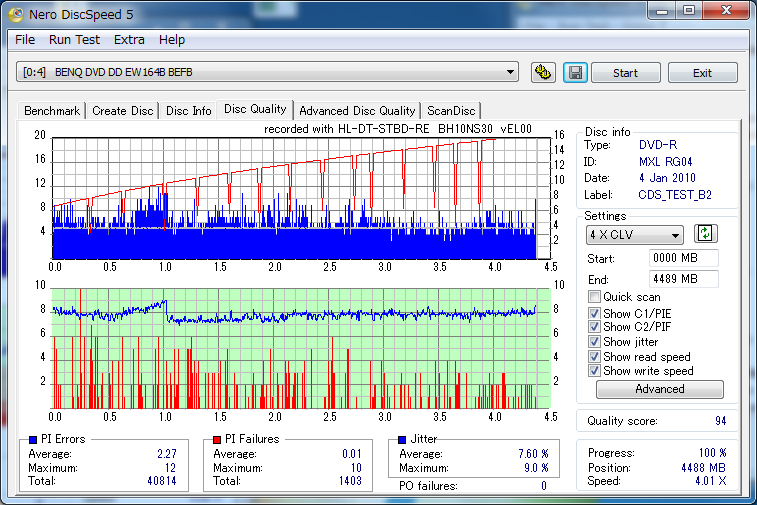Image resolution: width=757 pixels, height=505 pixels.
Task: Click the End MB input field
Action: [x=683, y=279]
